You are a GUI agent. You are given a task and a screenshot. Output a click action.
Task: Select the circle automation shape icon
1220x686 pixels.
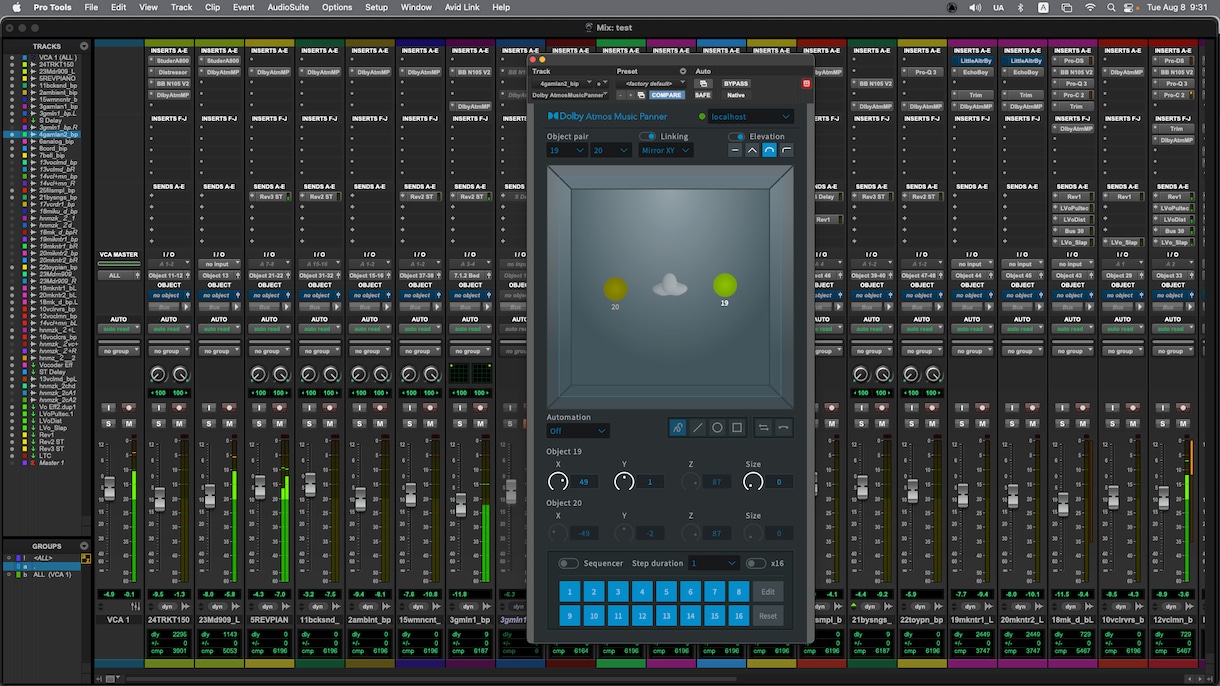tap(718, 428)
